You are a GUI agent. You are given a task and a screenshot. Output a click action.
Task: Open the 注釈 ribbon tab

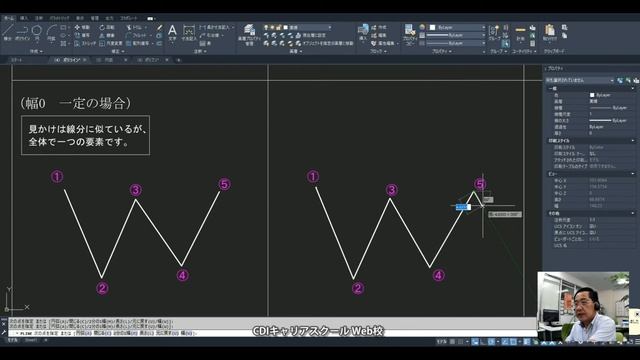click(39, 18)
